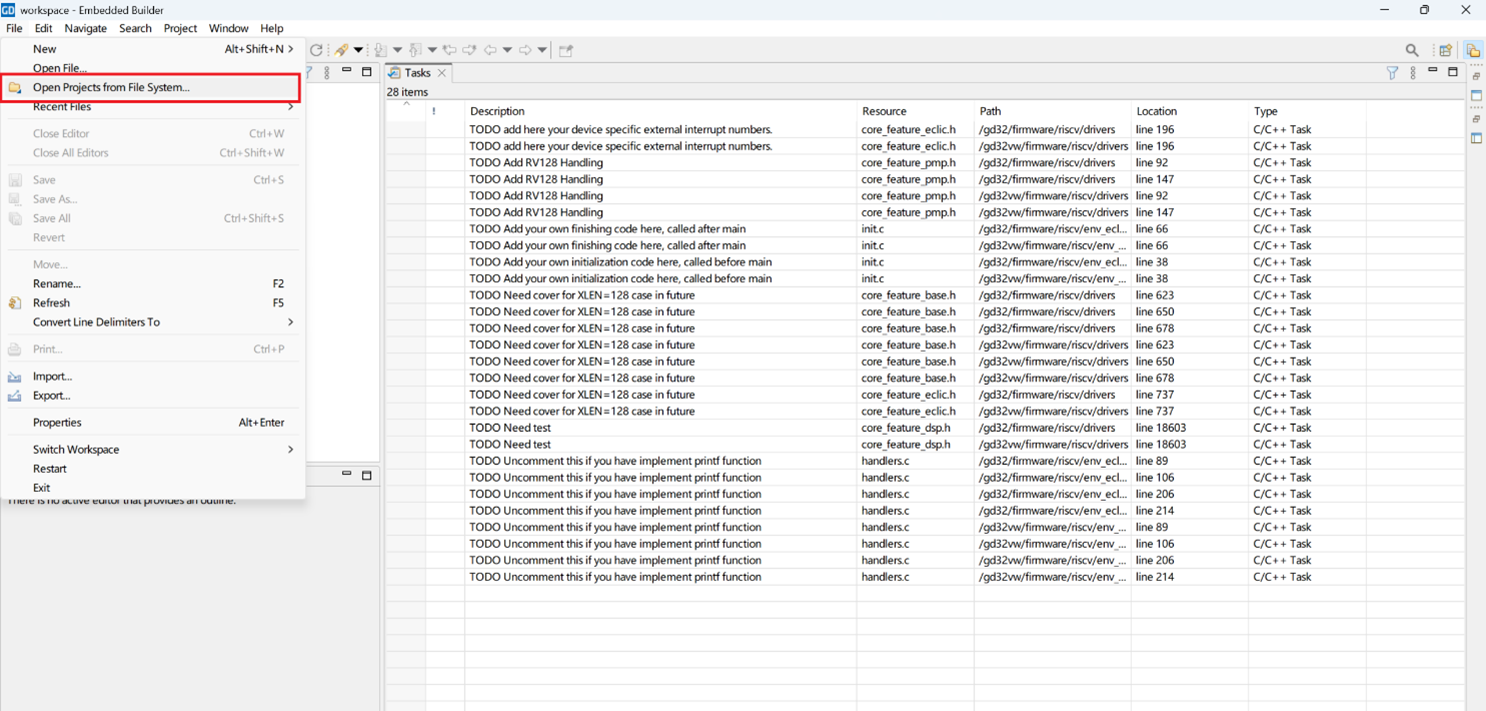Sort tasks by the Resource column header
Screen dimensions: 1486x711
[x=884, y=111]
